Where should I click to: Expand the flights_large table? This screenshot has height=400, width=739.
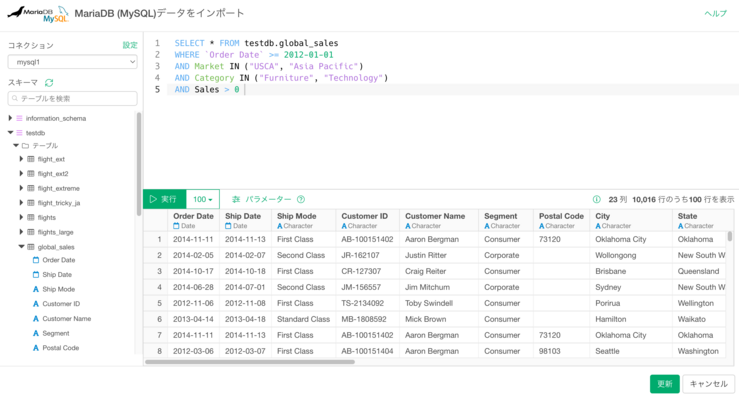click(21, 231)
